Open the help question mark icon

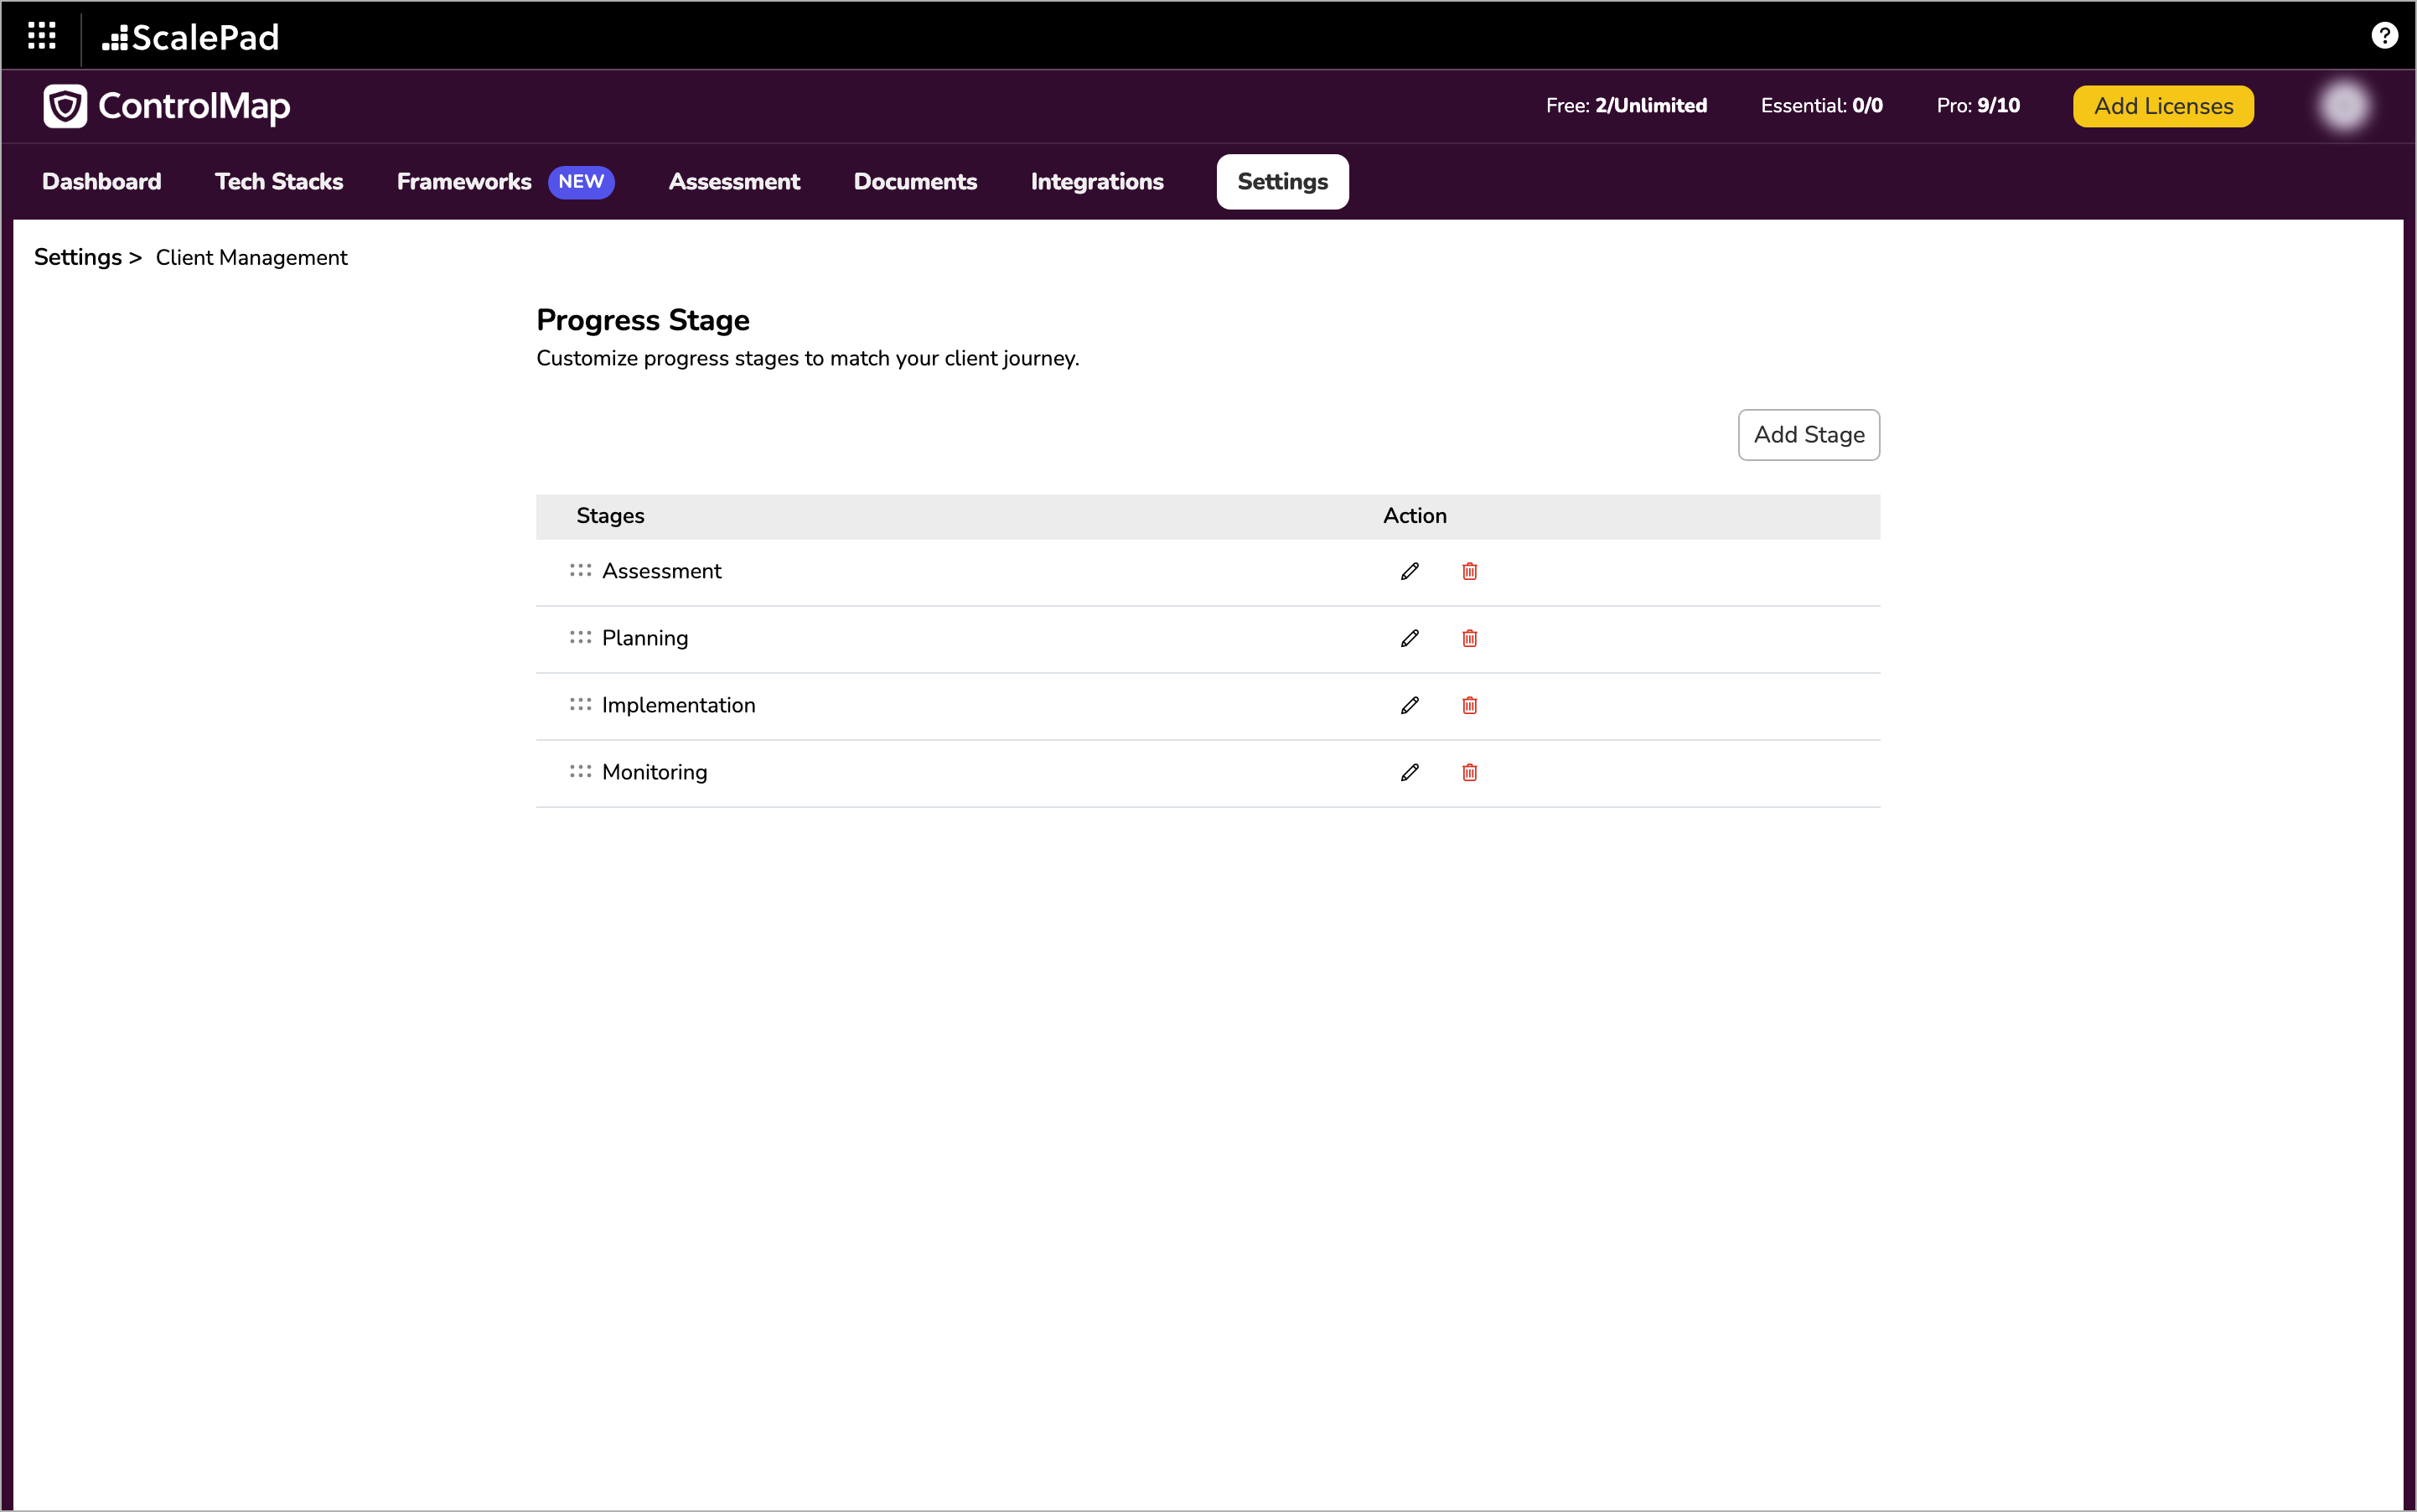pos(2384,36)
